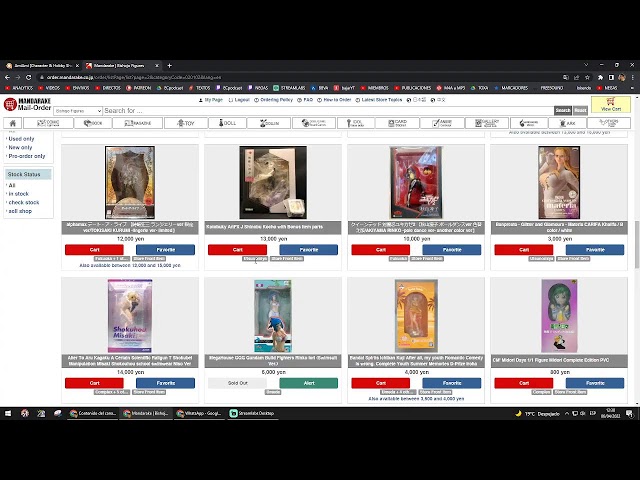This screenshot has width=640, height=480.
Task: Reload the page with the refresh icon
Action: click(x=28, y=77)
